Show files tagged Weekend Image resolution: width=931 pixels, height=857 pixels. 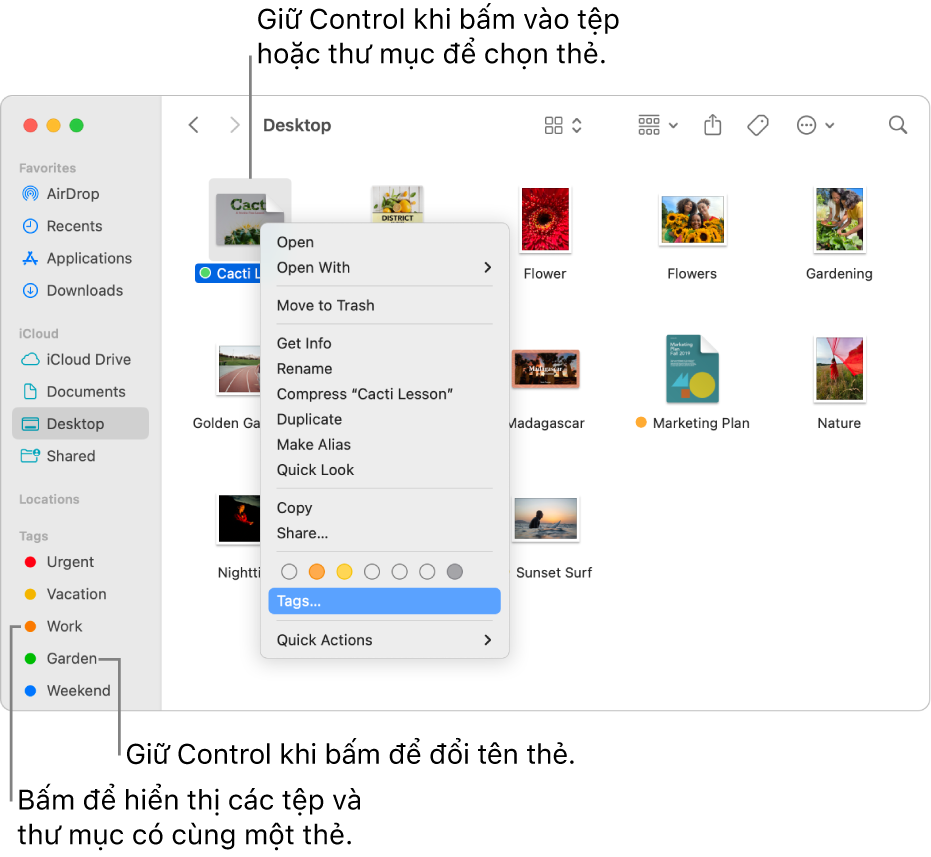coord(80,690)
